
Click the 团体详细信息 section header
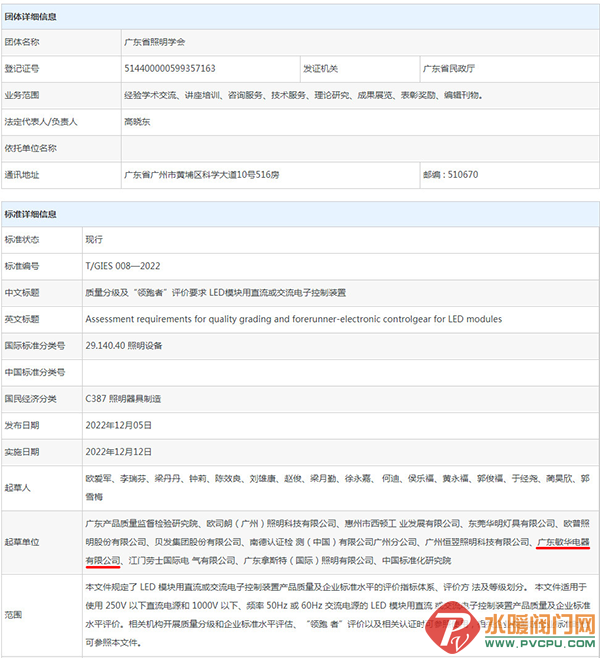tap(300, 17)
